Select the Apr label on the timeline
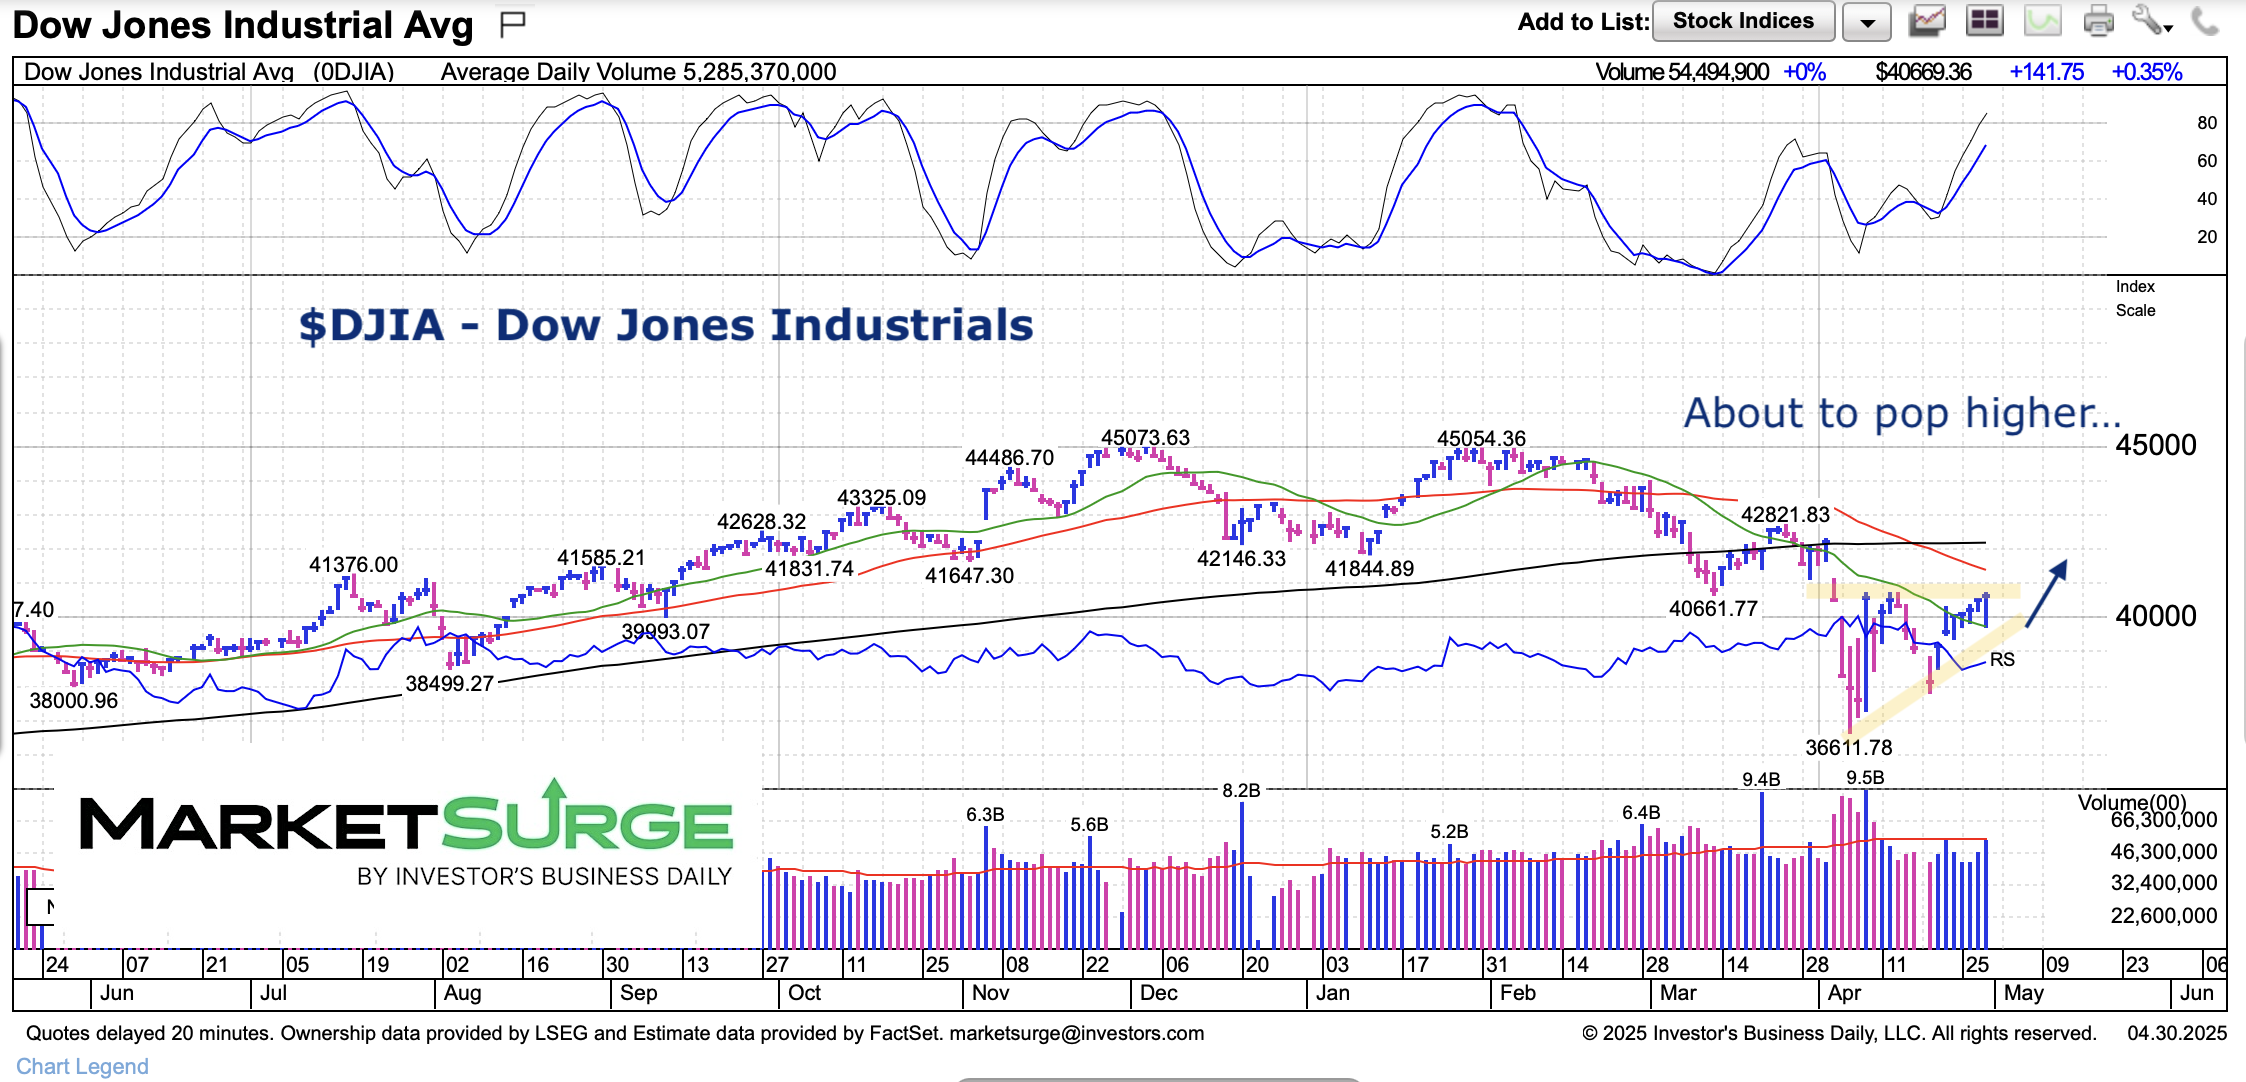The image size is (2246, 1082). (1845, 993)
